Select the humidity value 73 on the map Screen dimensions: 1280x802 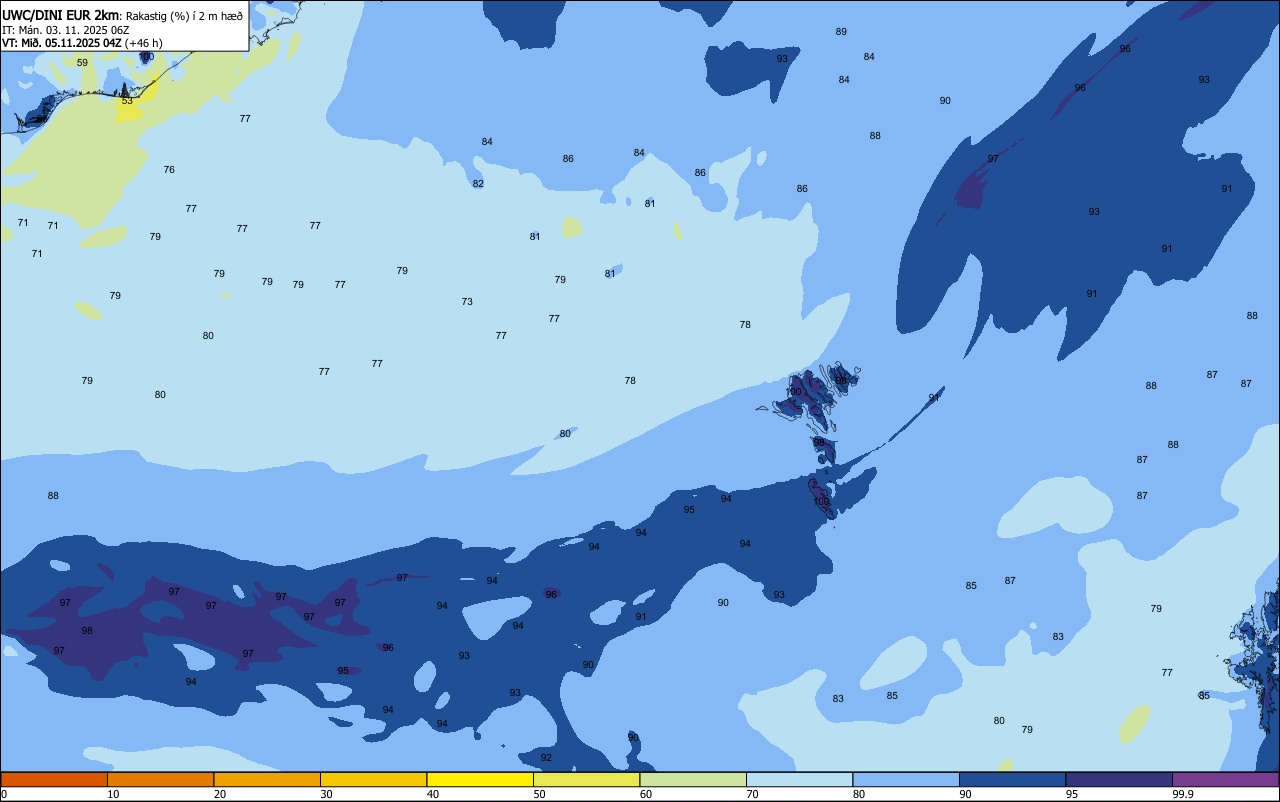click(467, 302)
